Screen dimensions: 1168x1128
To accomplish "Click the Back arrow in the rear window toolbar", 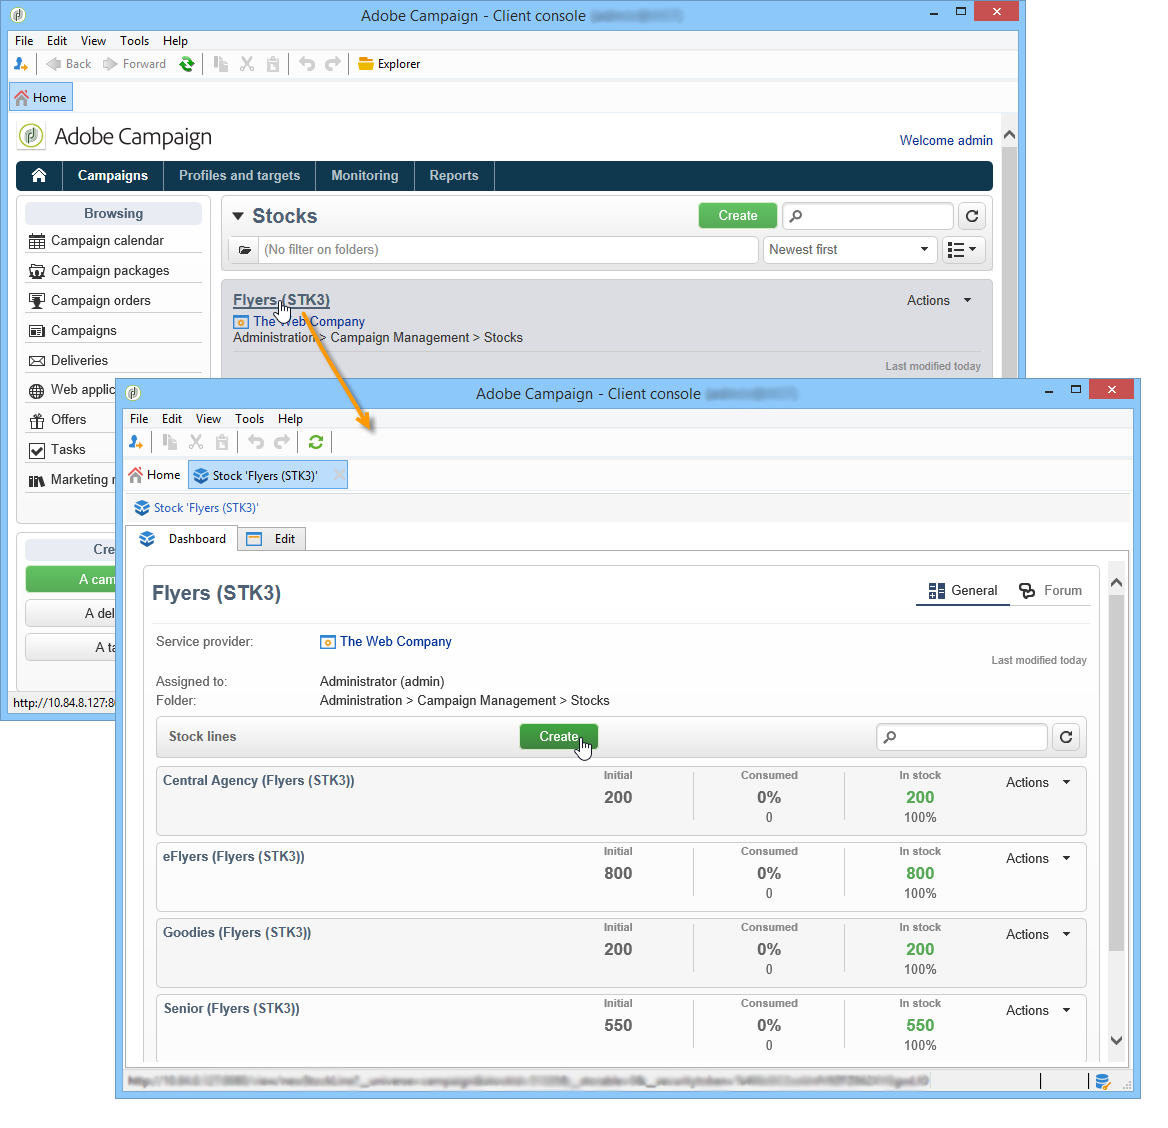I will 69,64.
